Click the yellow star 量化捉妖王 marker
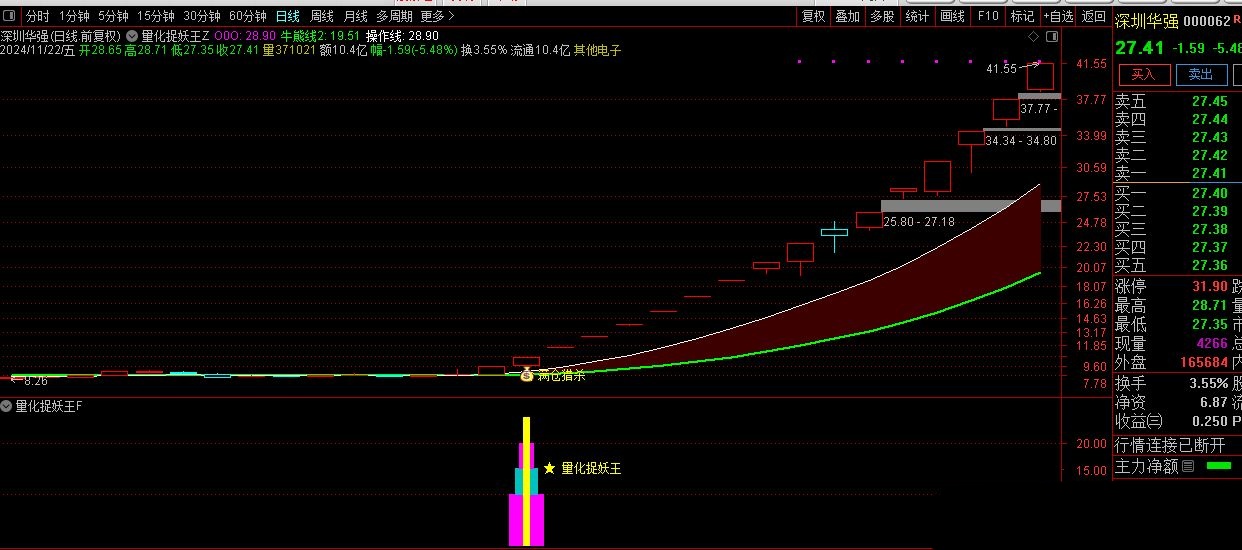Viewport: 1242px width, 550px height. point(549,468)
